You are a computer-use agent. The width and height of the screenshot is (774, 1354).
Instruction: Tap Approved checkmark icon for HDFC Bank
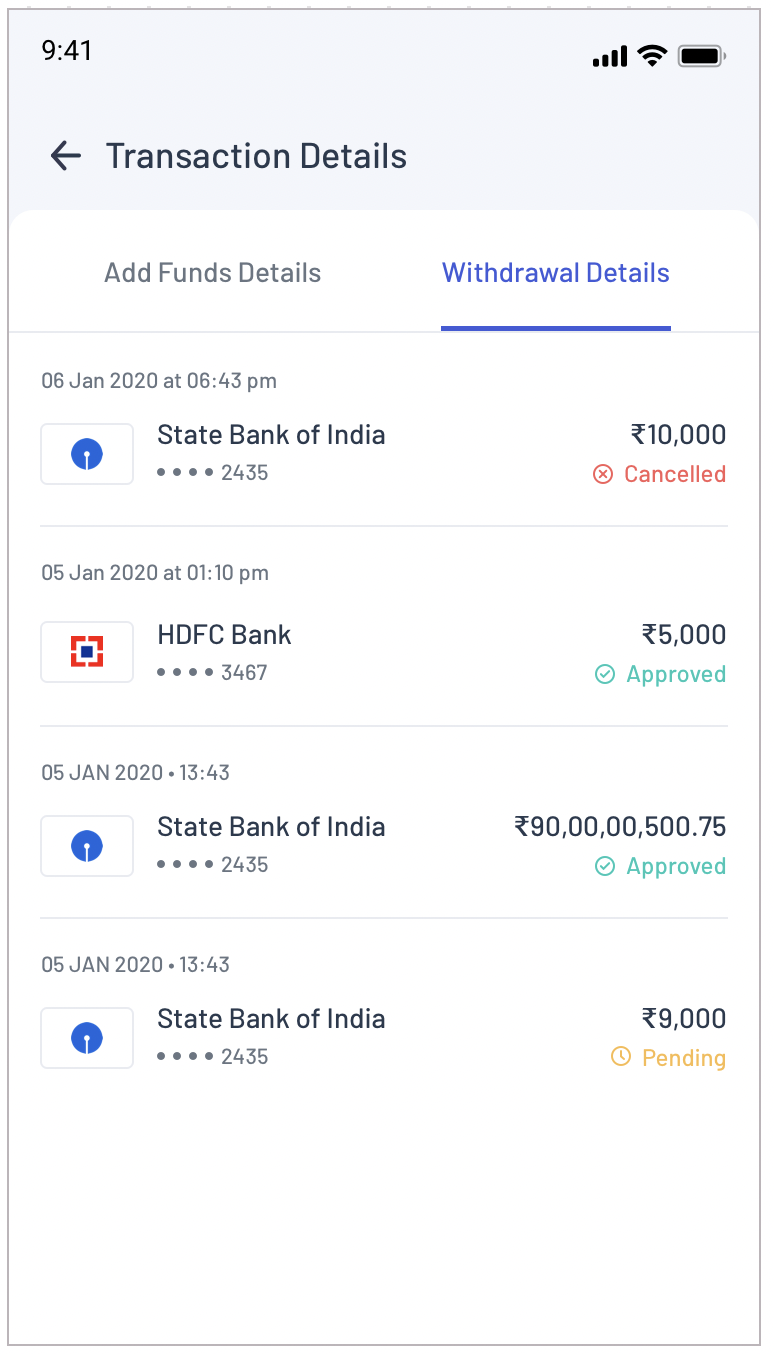pyautogui.click(x=605, y=674)
